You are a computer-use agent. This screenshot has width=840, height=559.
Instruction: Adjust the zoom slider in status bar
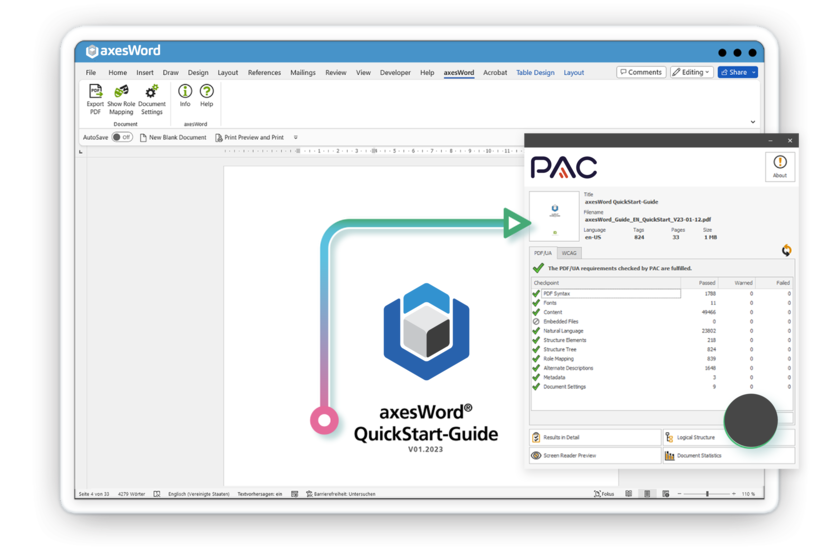click(x=707, y=494)
